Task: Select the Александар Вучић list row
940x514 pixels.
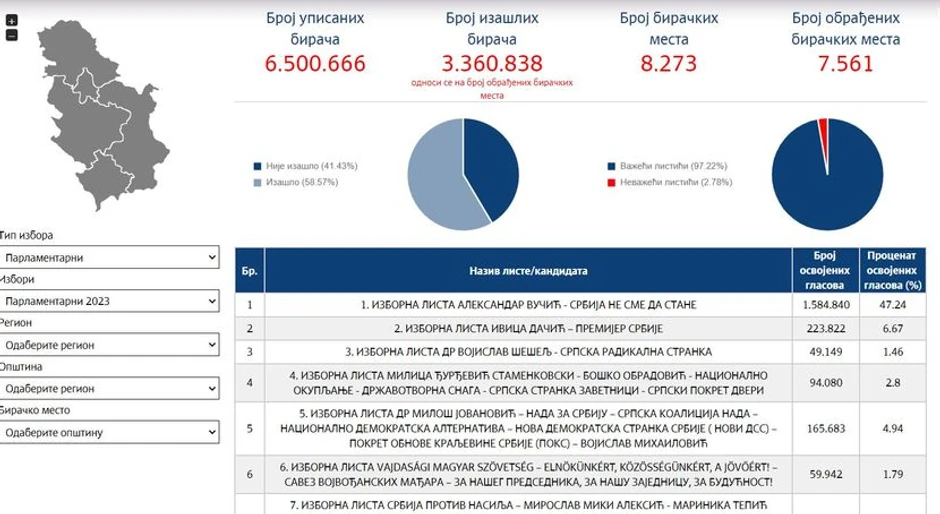Action: coord(580,305)
